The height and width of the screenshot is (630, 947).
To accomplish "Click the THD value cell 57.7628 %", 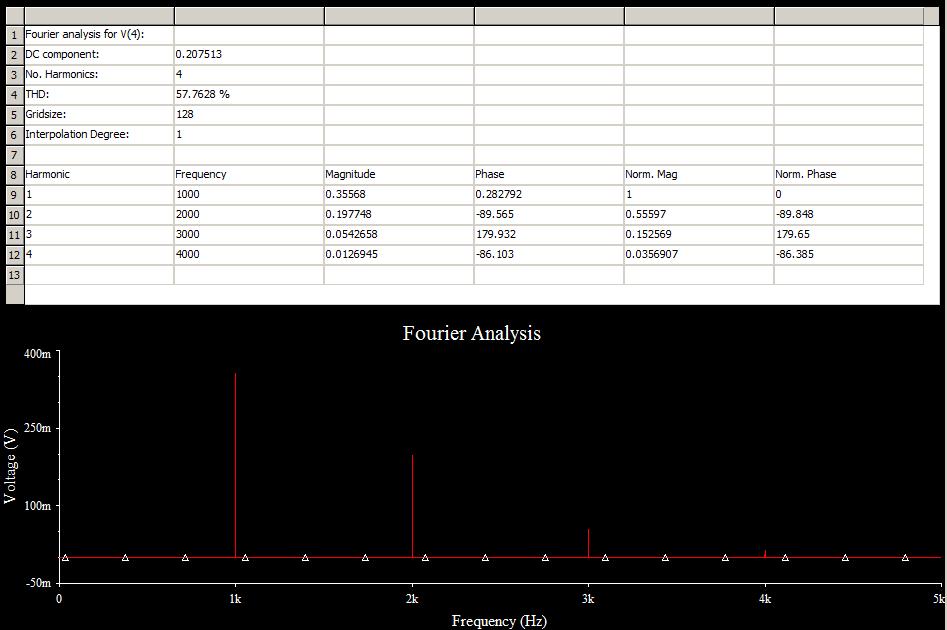I will pos(248,94).
